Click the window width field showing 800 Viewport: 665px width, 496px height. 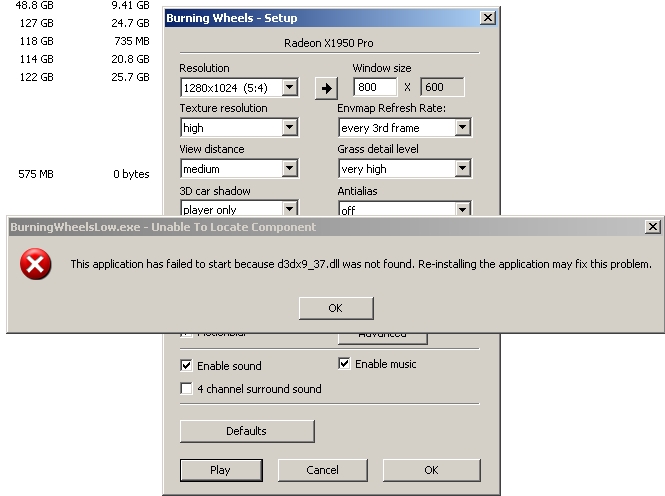tap(375, 88)
